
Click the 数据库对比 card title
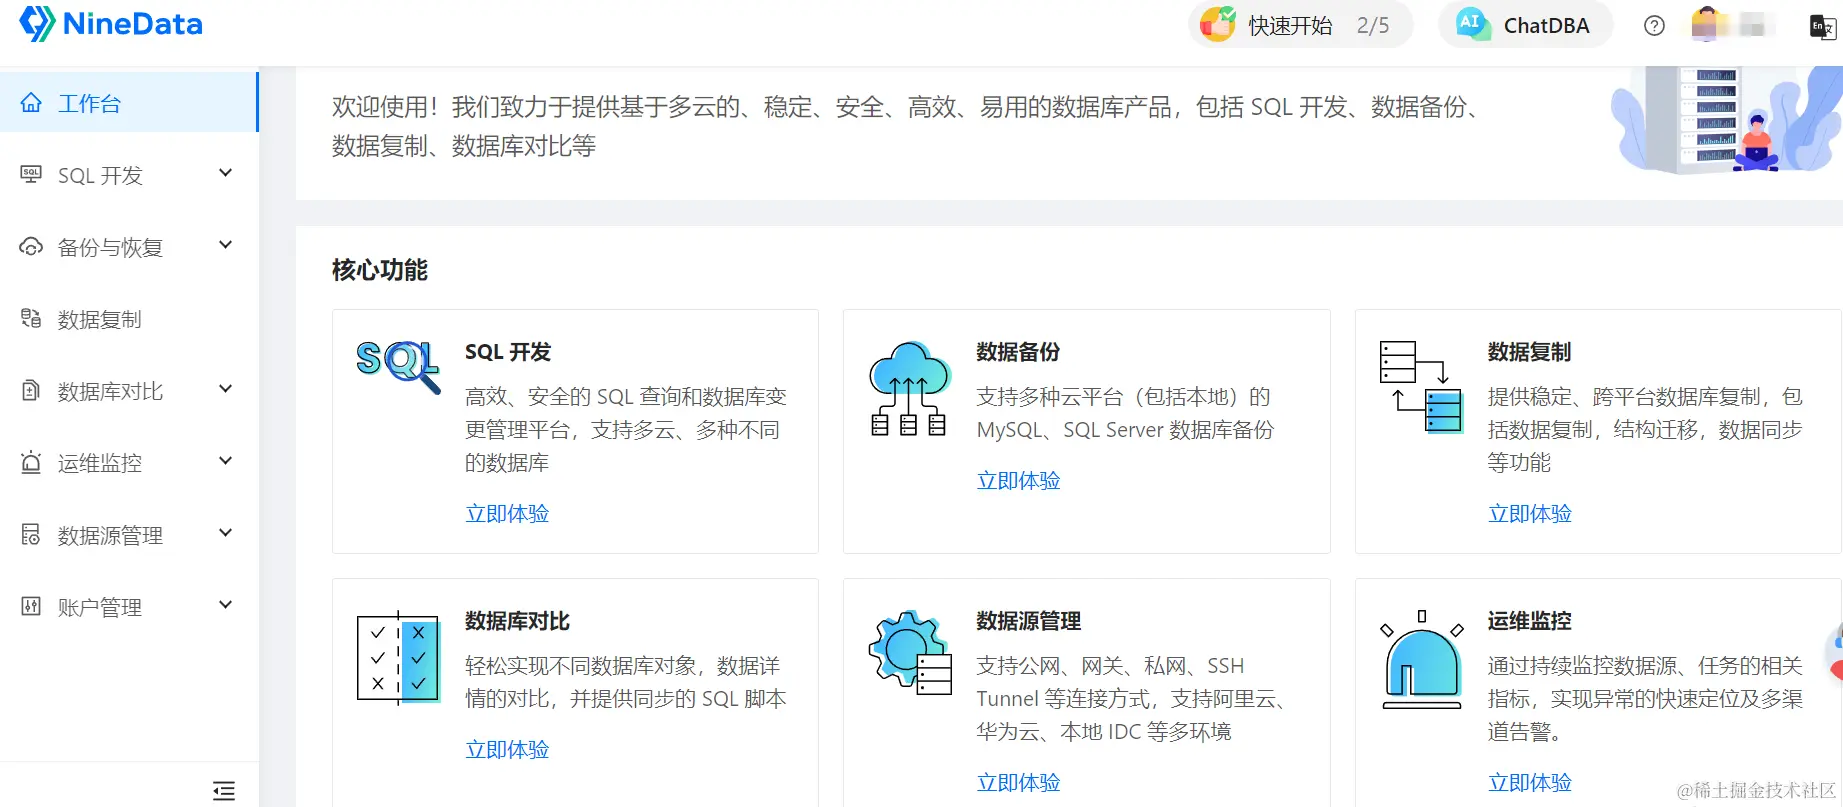tap(518, 621)
